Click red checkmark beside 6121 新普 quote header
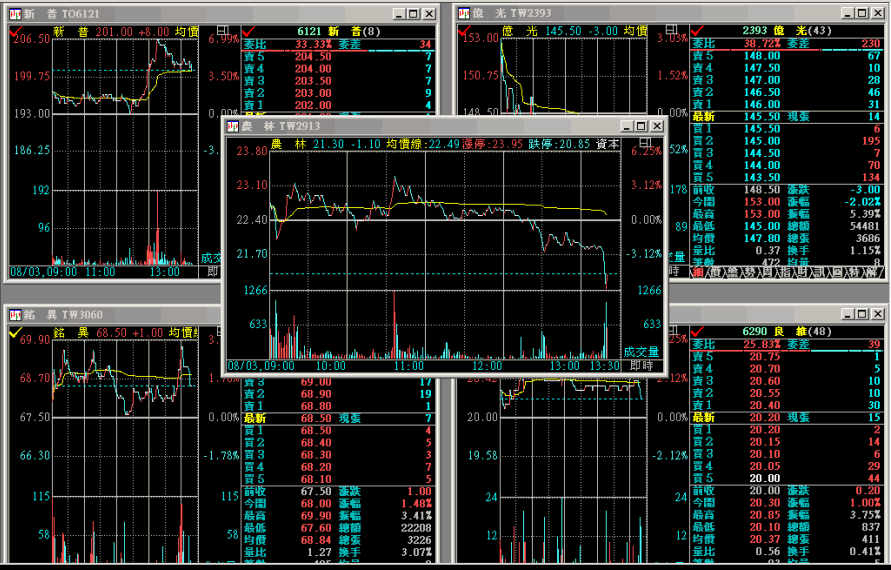This screenshot has height=570, width=891. click(248, 32)
